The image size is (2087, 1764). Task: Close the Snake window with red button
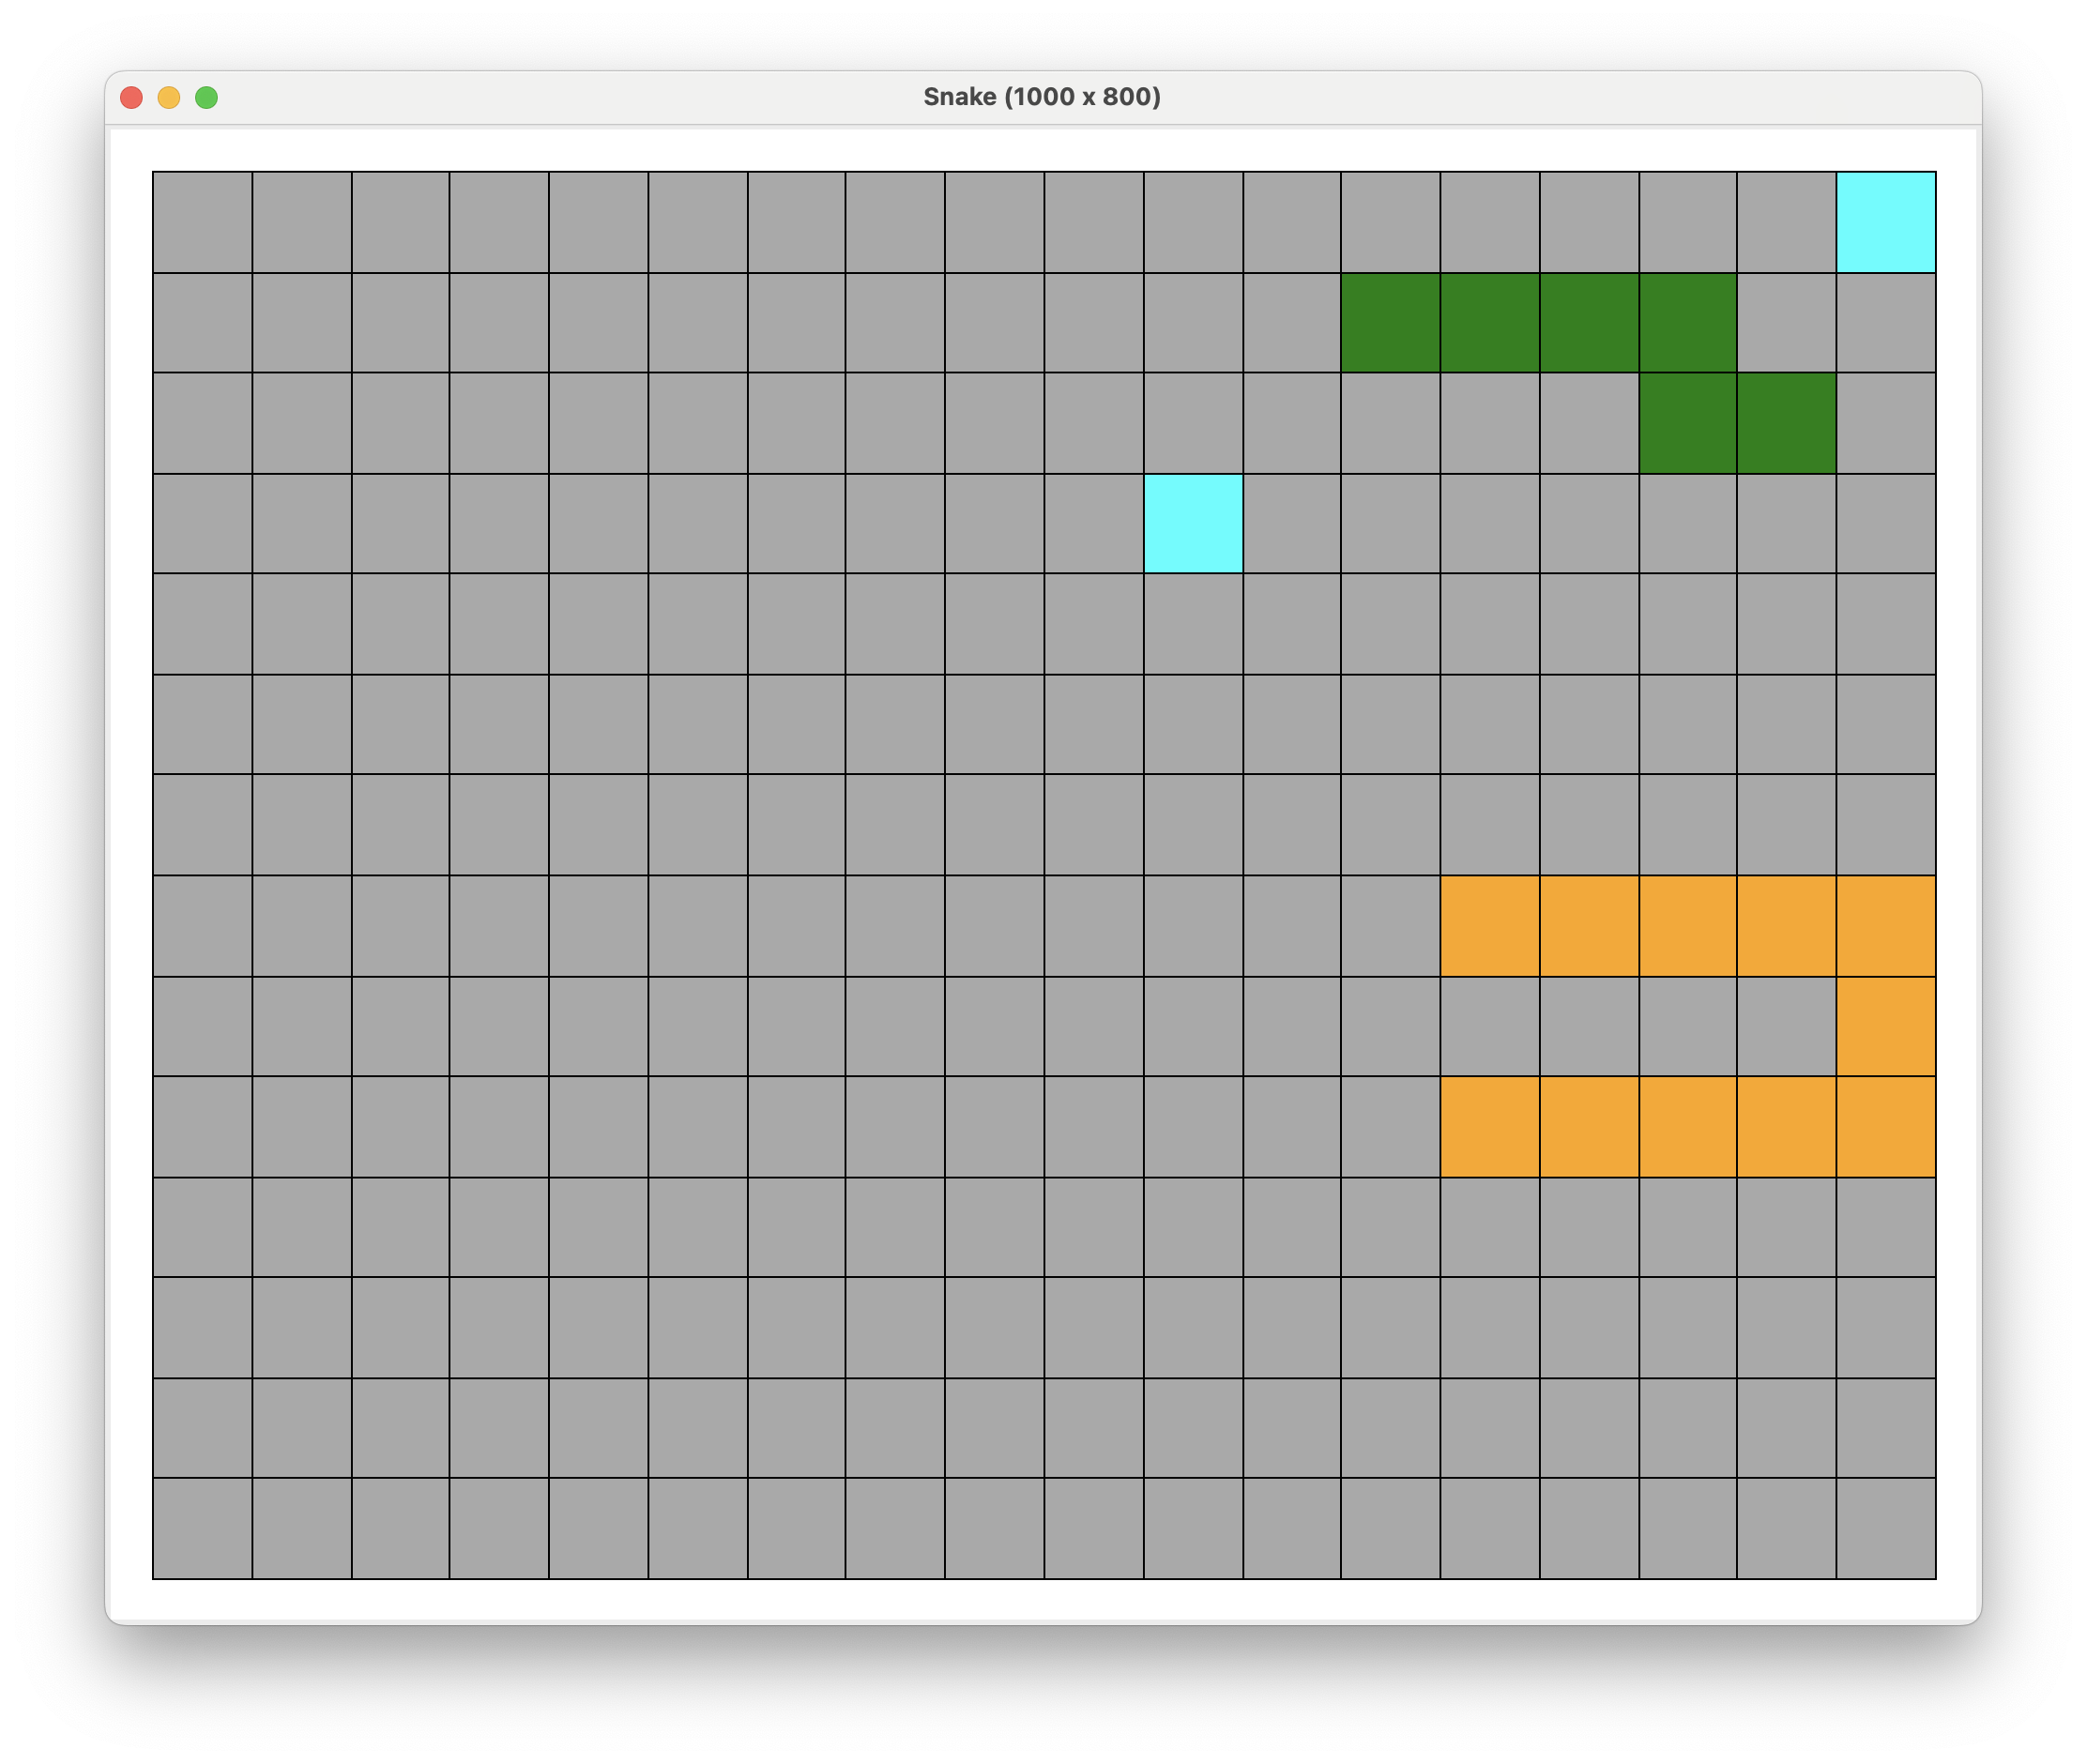pyautogui.click(x=131, y=97)
